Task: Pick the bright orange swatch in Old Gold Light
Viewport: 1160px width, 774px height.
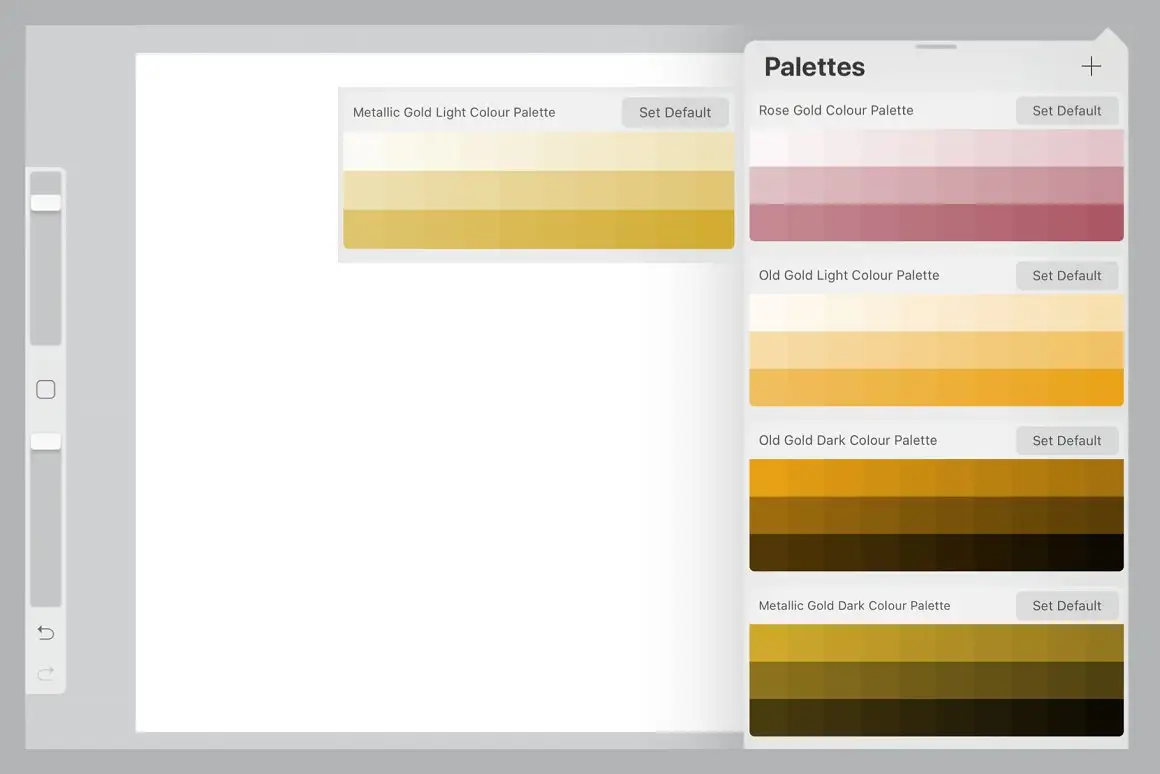Action: (x=1105, y=387)
